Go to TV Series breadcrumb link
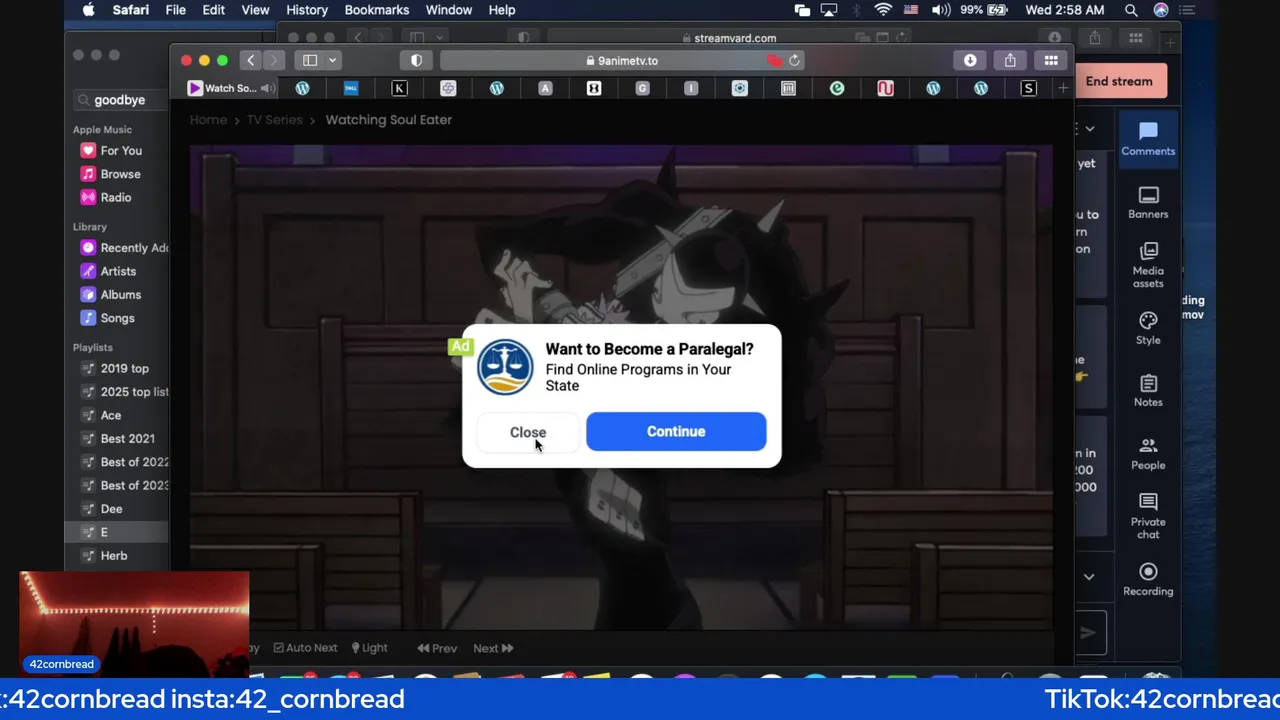Image resolution: width=1280 pixels, height=720 pixels. click(x=275, y=119)
